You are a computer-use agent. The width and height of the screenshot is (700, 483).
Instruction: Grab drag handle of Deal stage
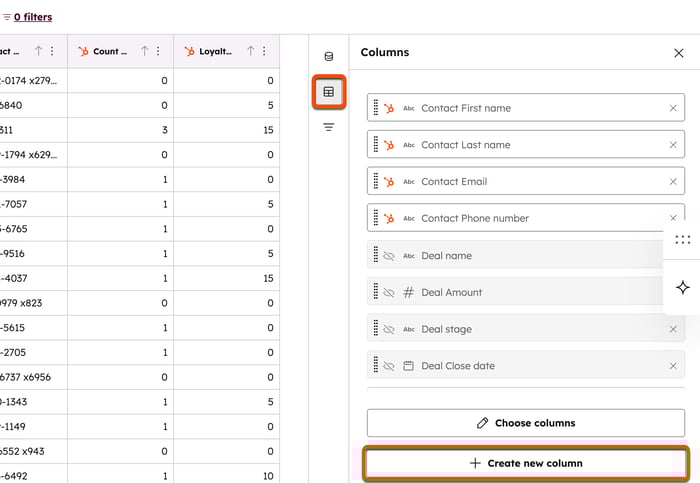(x=375, y=328)
